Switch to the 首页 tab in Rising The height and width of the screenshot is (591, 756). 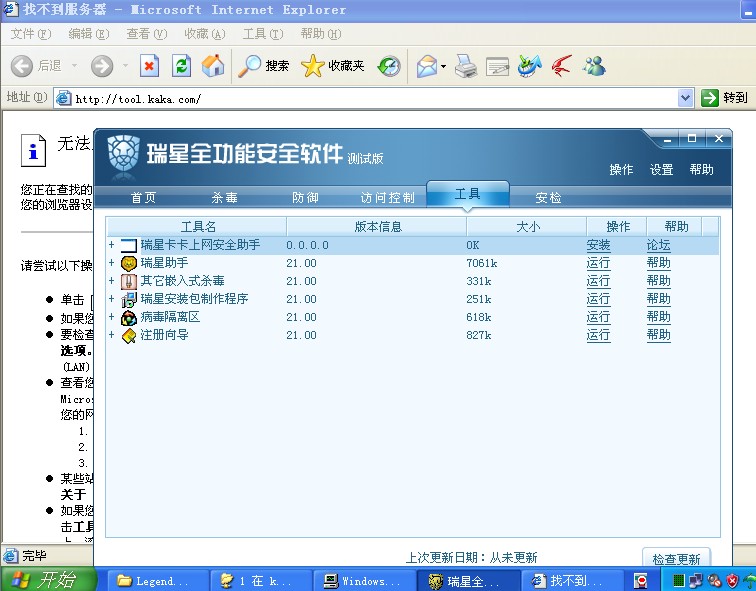(x=144, y=198)
